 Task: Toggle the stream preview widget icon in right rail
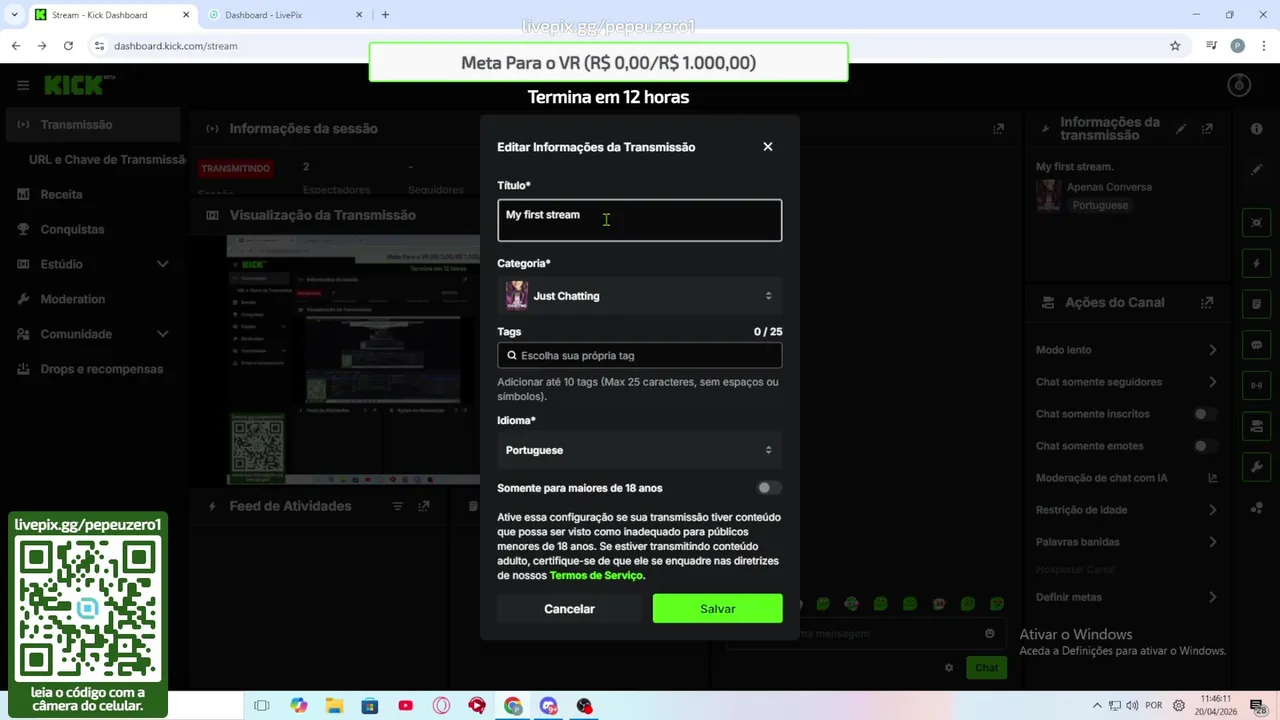1257,222
